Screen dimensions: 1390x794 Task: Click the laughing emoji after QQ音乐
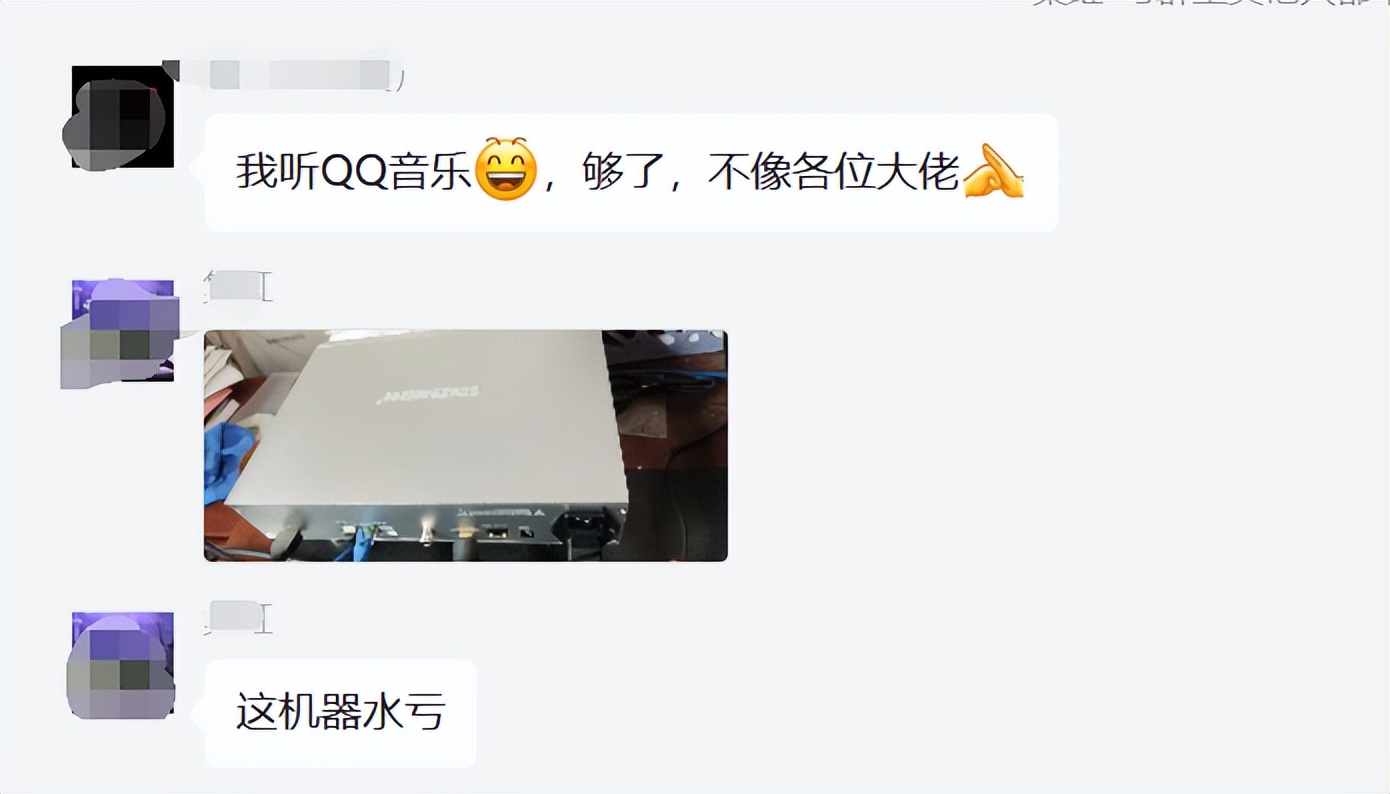coord(505,171)
